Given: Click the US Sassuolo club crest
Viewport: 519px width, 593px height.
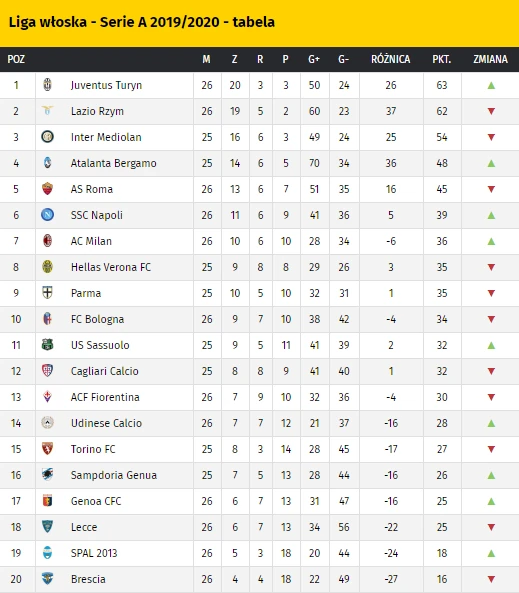Looking at the screenshot, I should click(x=47, y=345).
